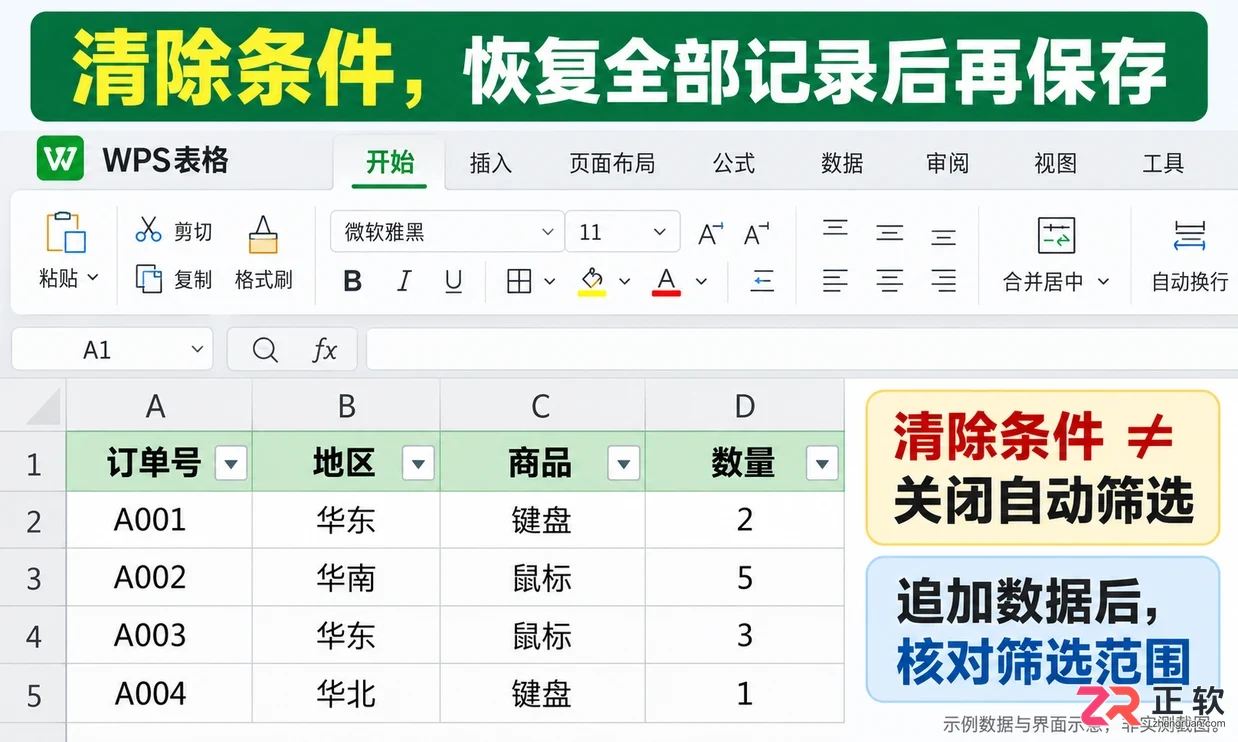Click the magnifier icon beside fx
The height and width of the screenshot is (742, 1238).
pyautogui.click(x=265, y=350)
